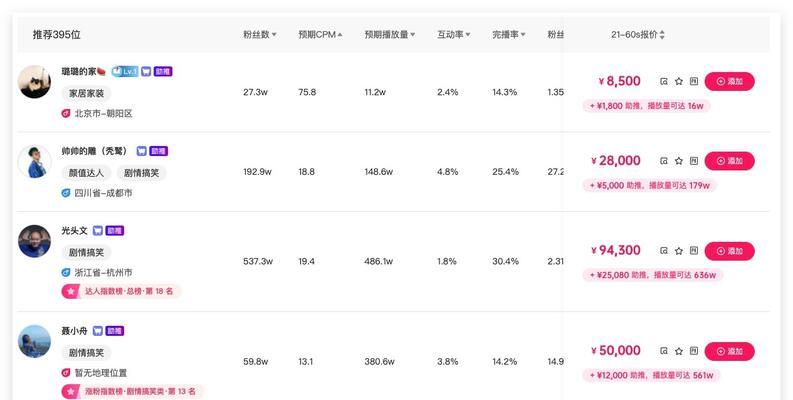This screenshot has width=793, height=400.
Task: Open the calendar icon in the ¥94,300 row
Action: click(694, 251)
